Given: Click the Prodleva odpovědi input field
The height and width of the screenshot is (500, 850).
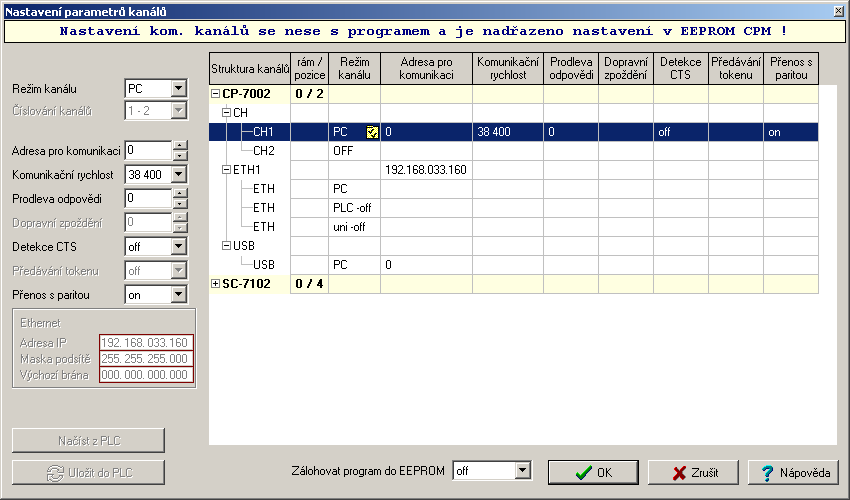Looking at the screenshot, I should point(149,198).
